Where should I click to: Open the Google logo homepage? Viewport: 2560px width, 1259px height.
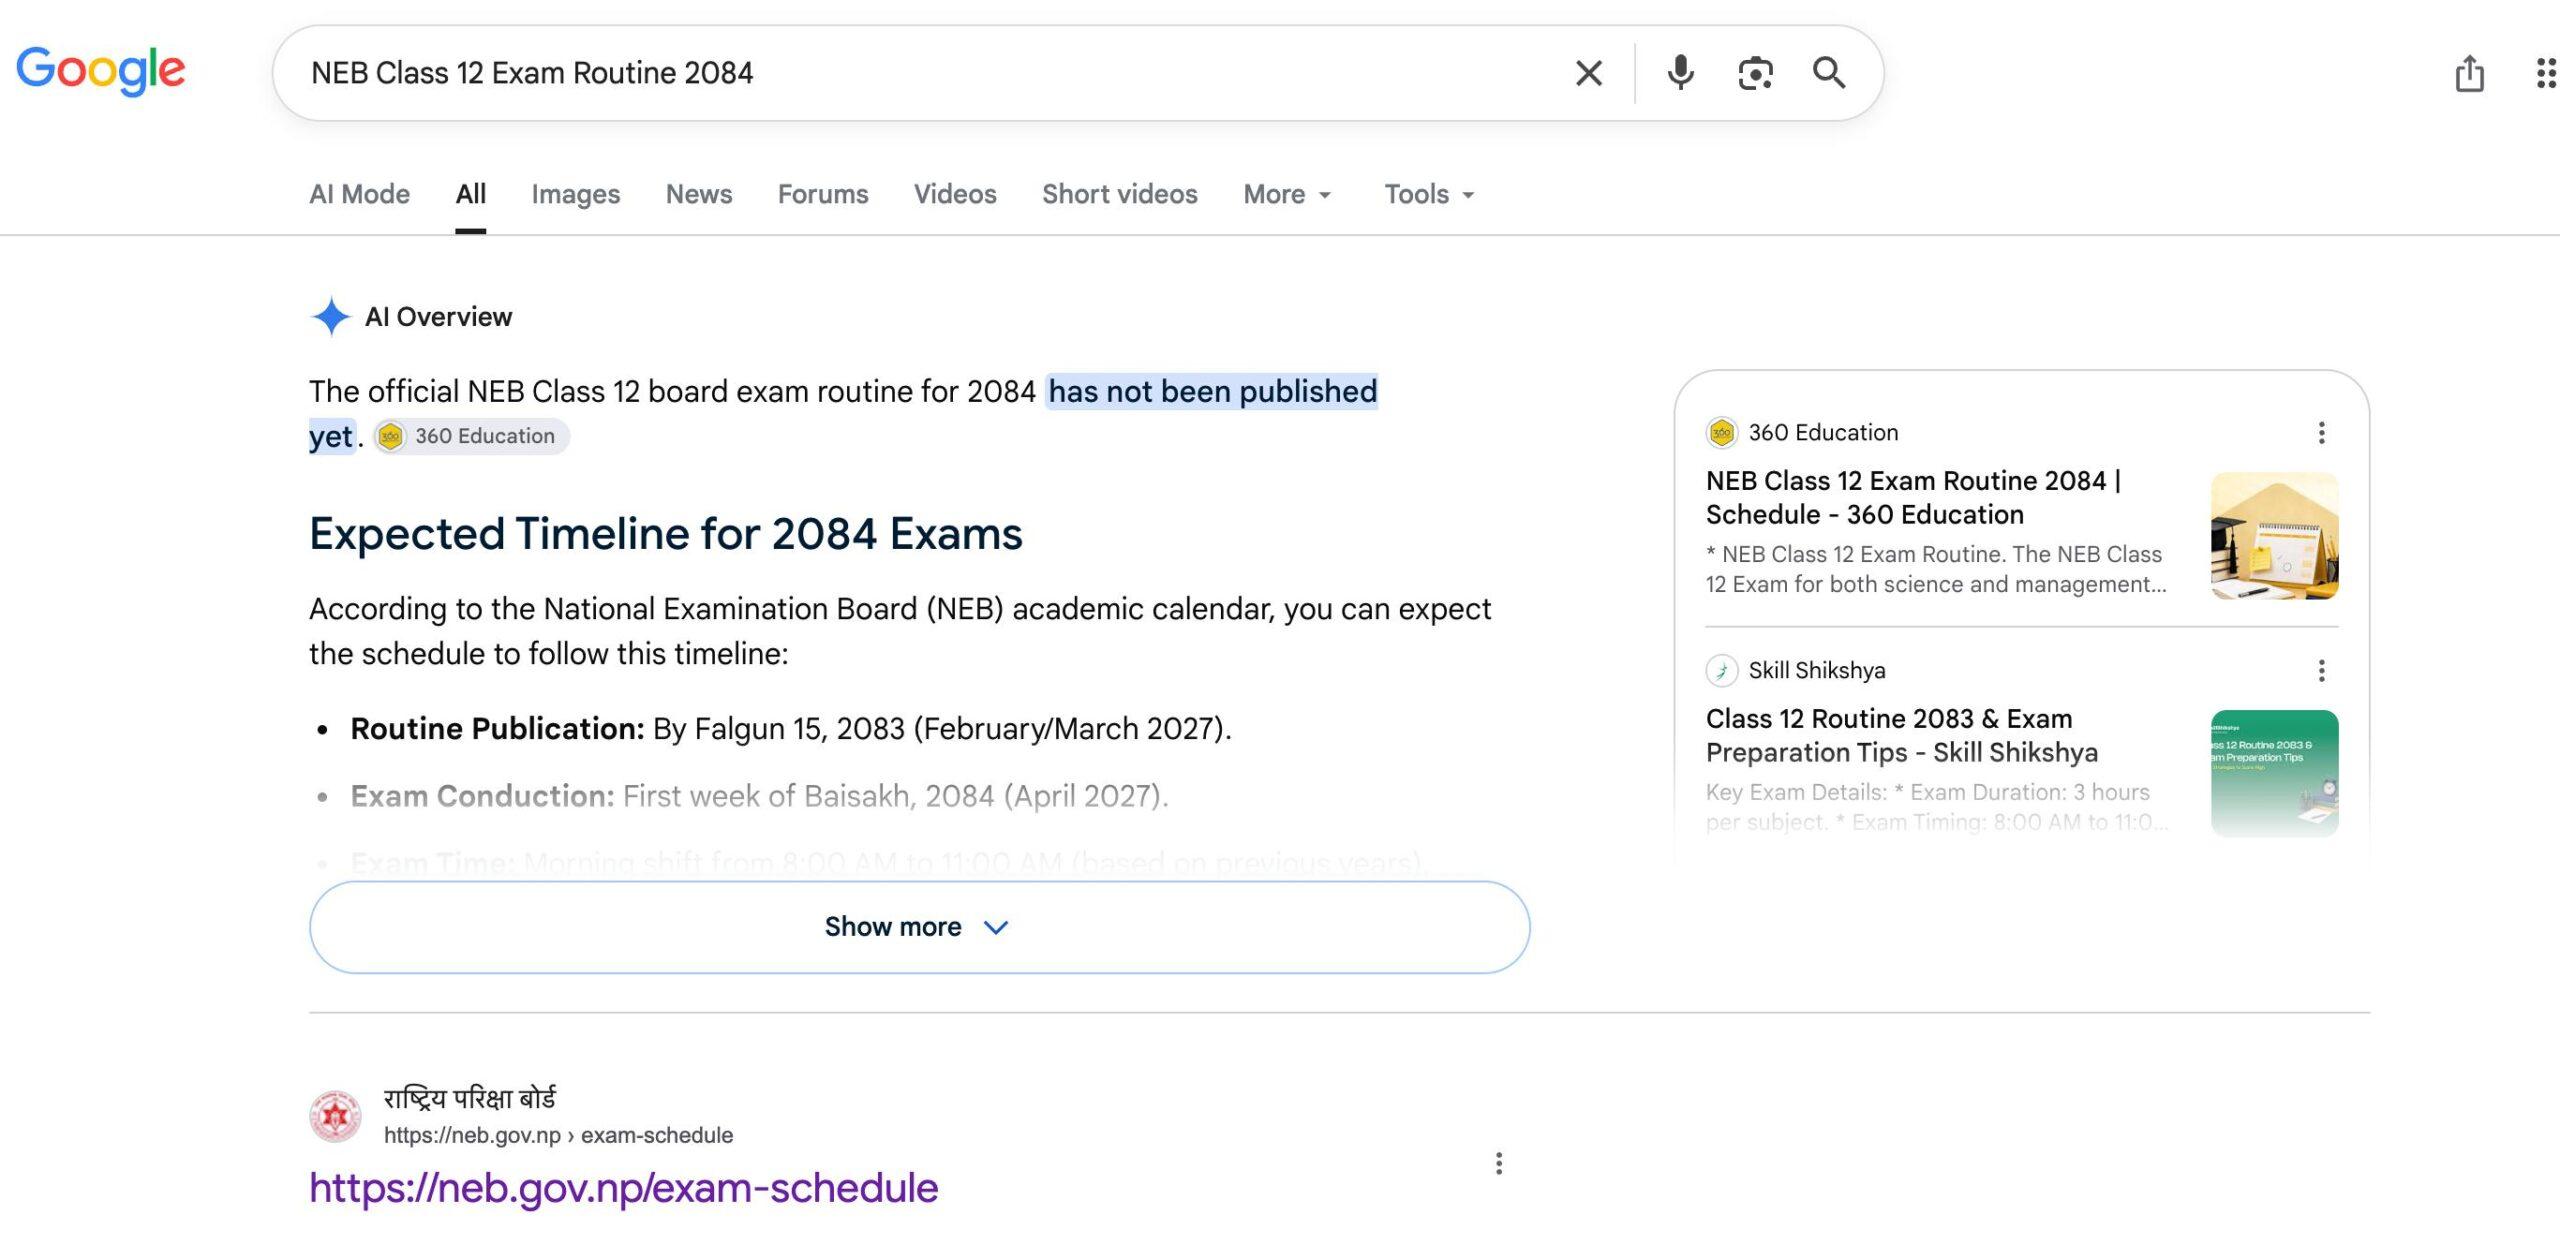(x=101, y=70)
